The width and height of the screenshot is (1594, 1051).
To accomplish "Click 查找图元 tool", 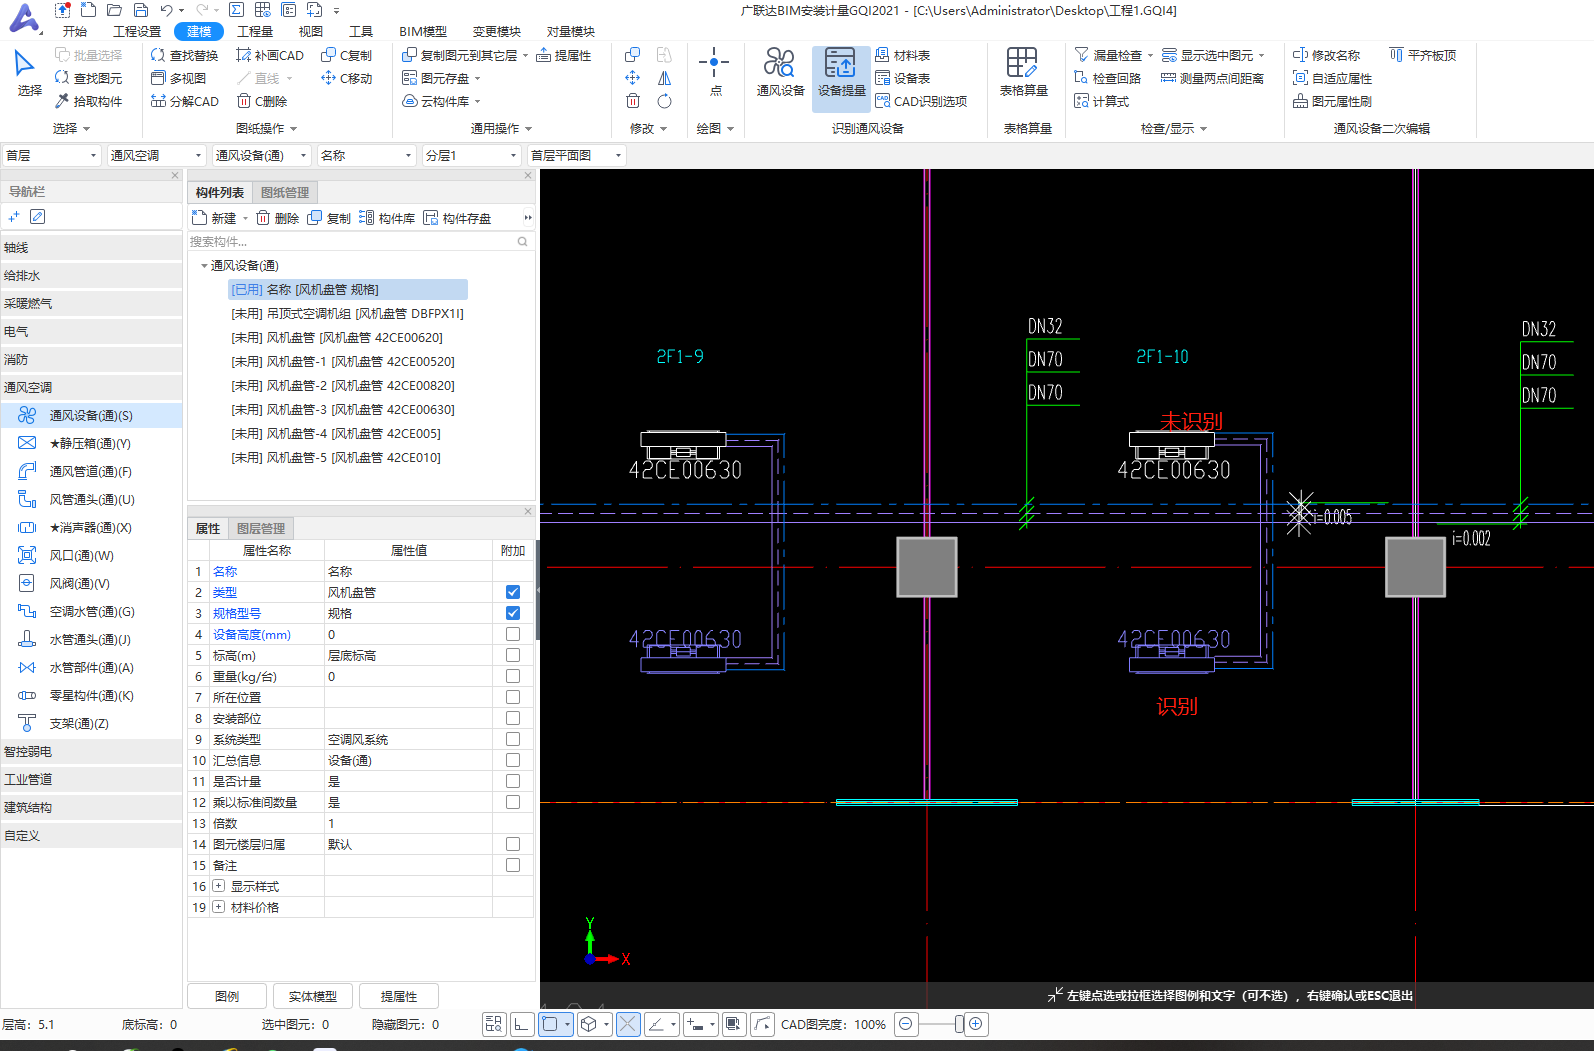I will [88, 78].
